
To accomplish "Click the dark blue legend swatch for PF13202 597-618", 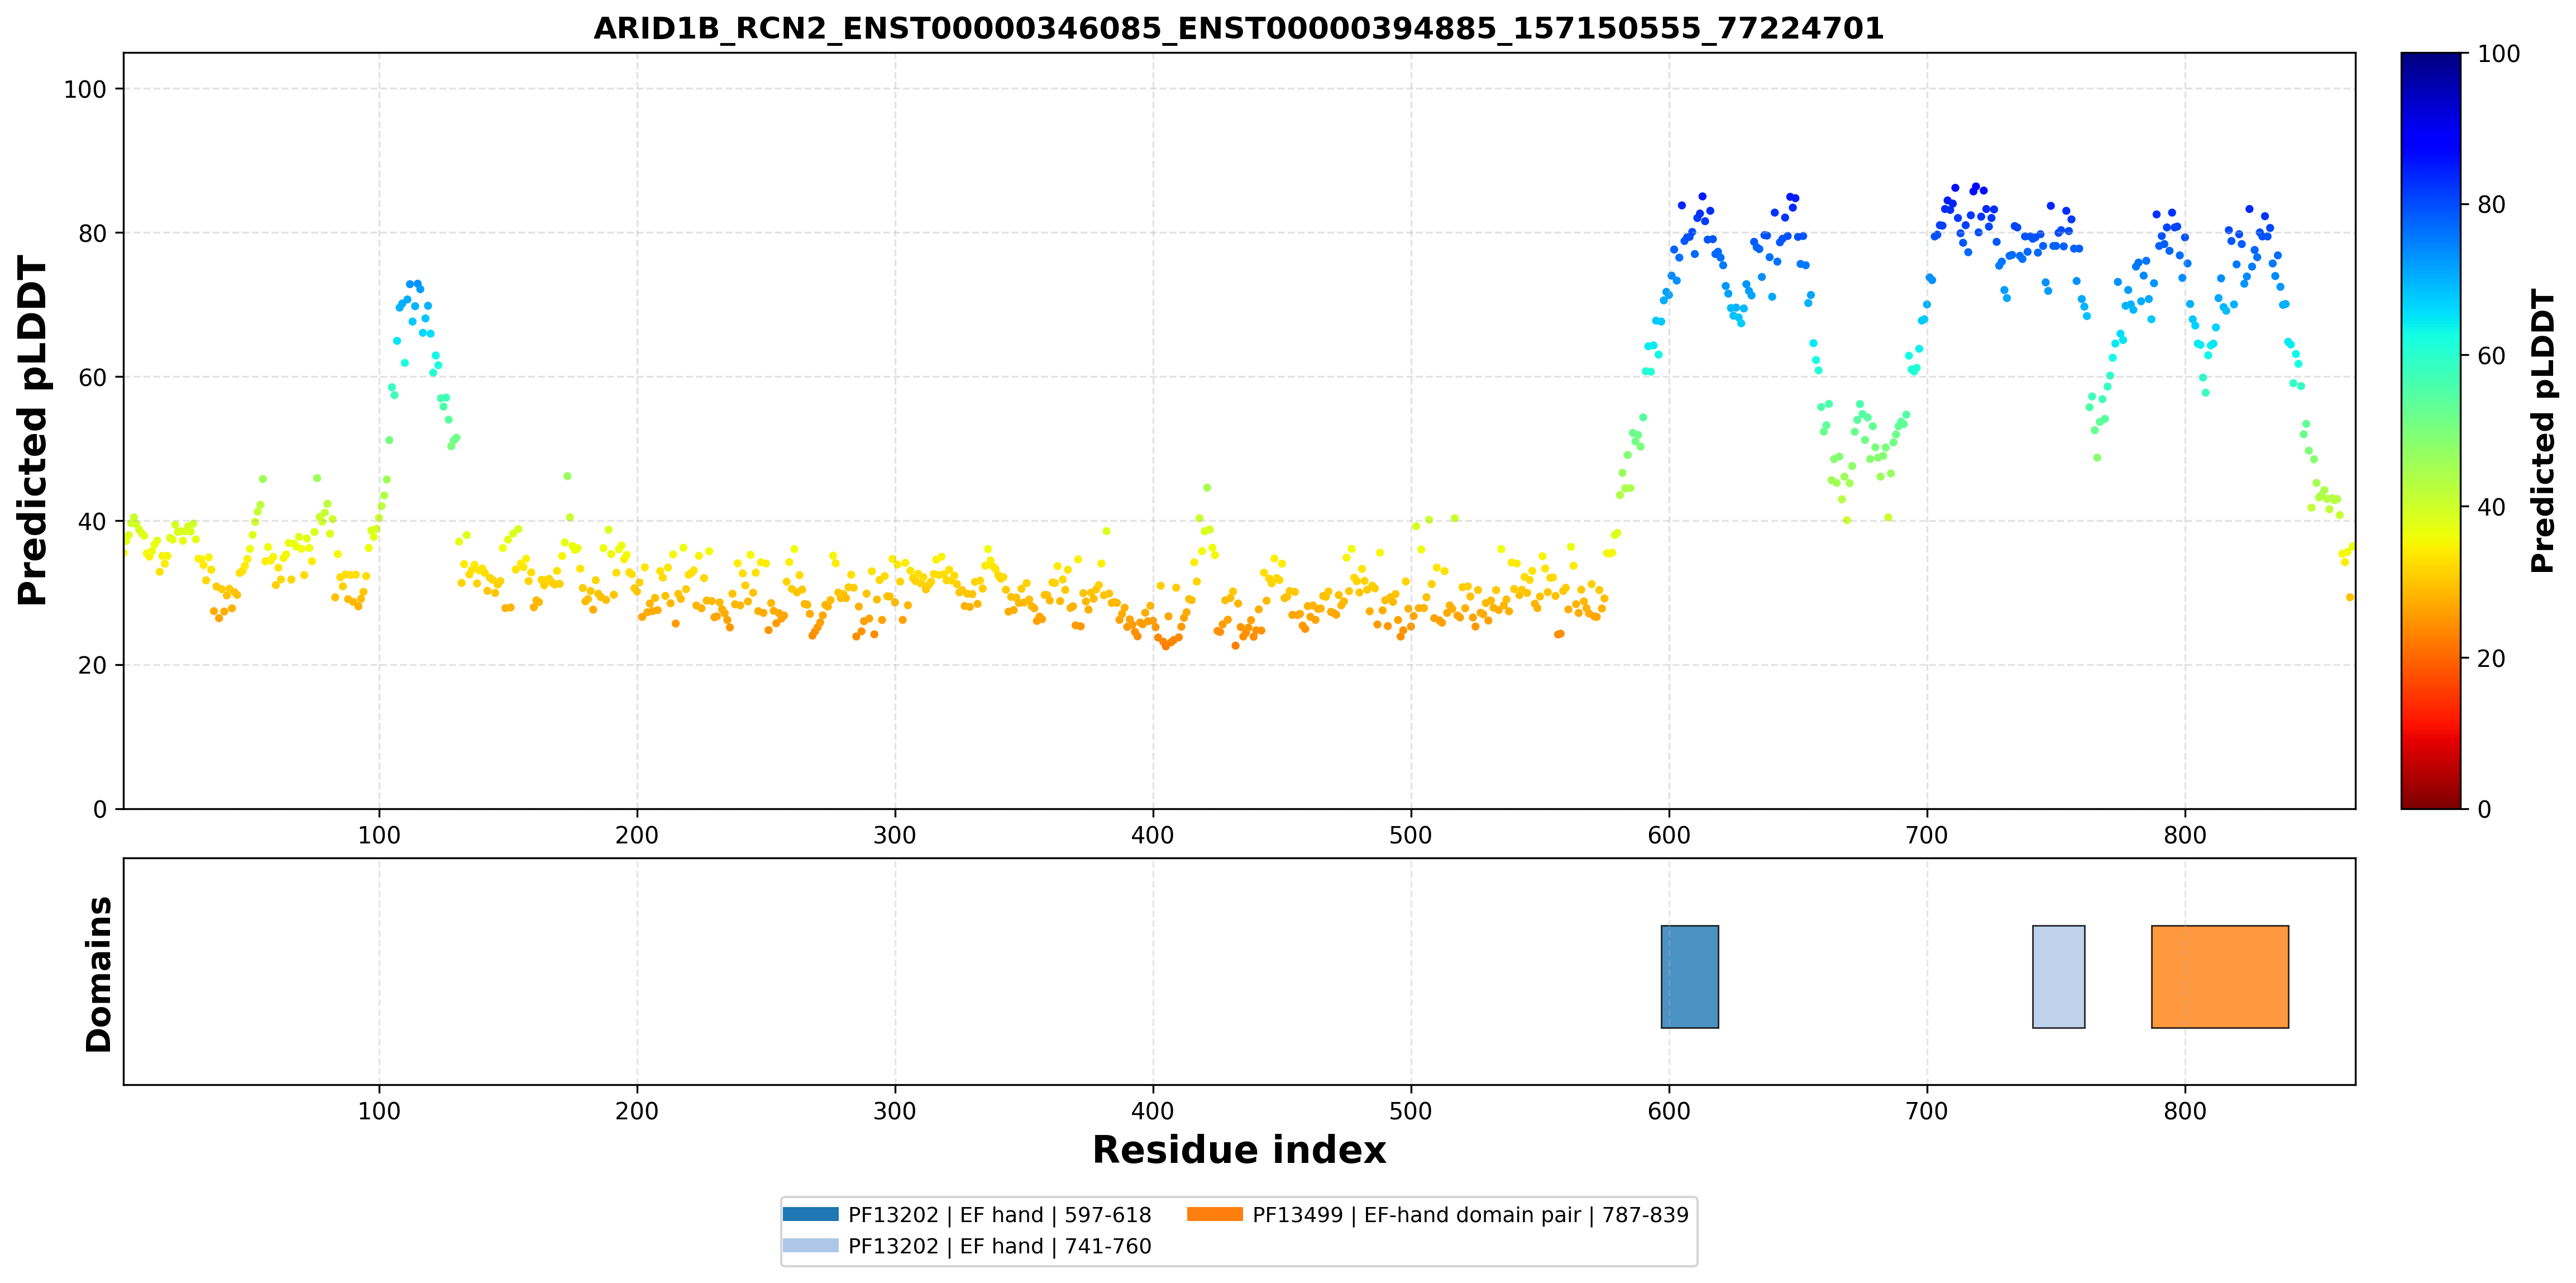I will click(x=810, y=1214).
